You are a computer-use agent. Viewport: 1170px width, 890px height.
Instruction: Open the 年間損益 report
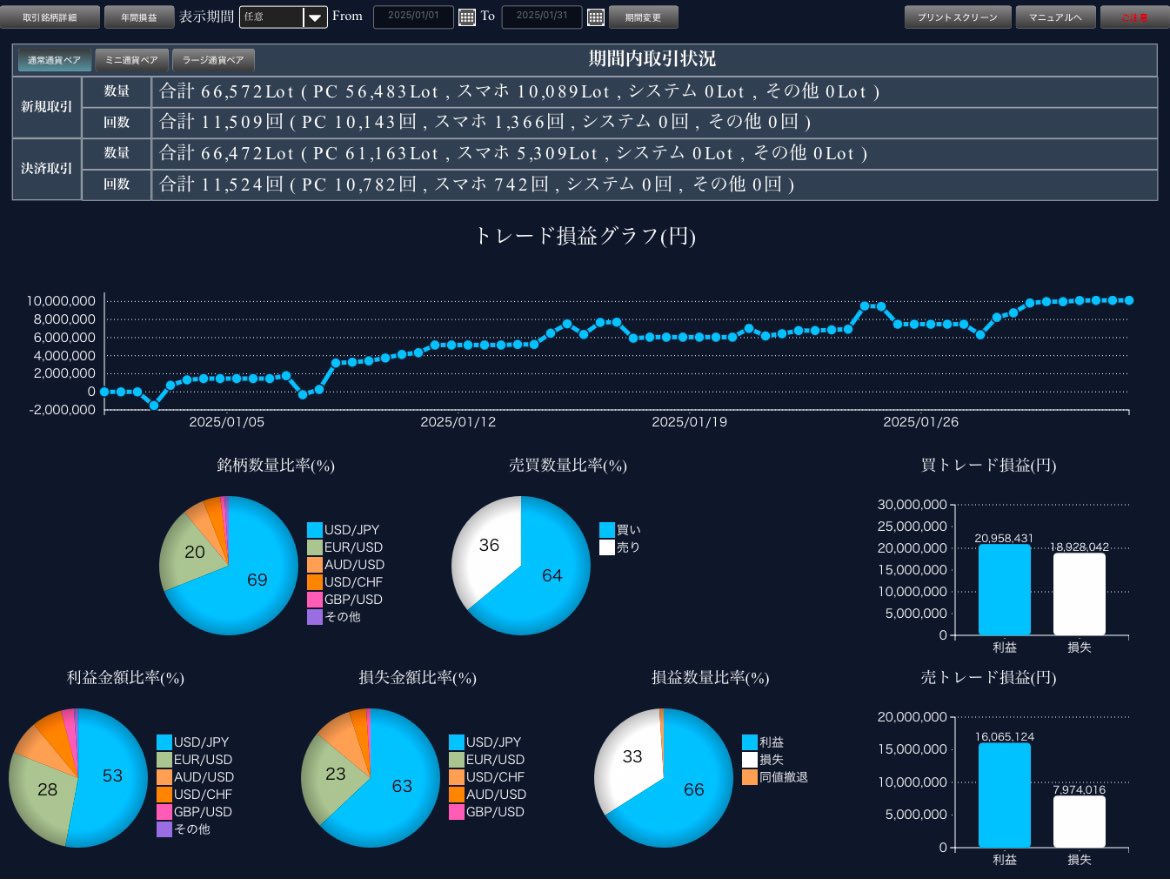(x=139, y=16)
